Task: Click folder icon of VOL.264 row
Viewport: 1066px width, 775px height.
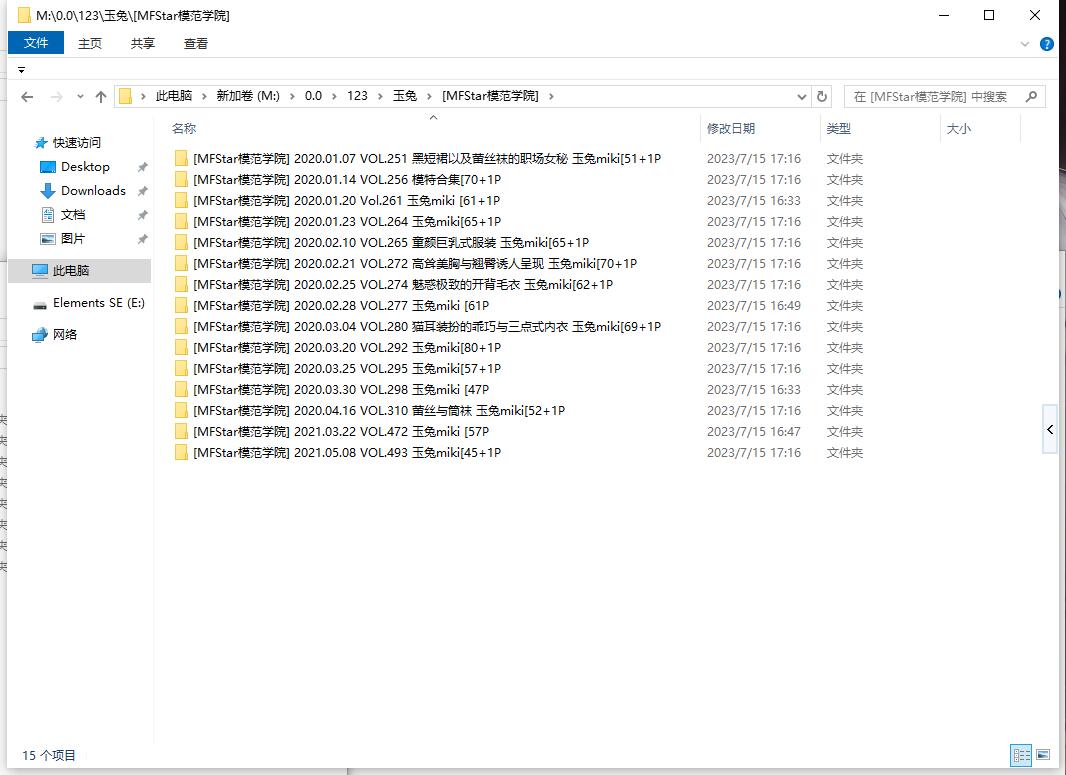Action: coord(181,222)
